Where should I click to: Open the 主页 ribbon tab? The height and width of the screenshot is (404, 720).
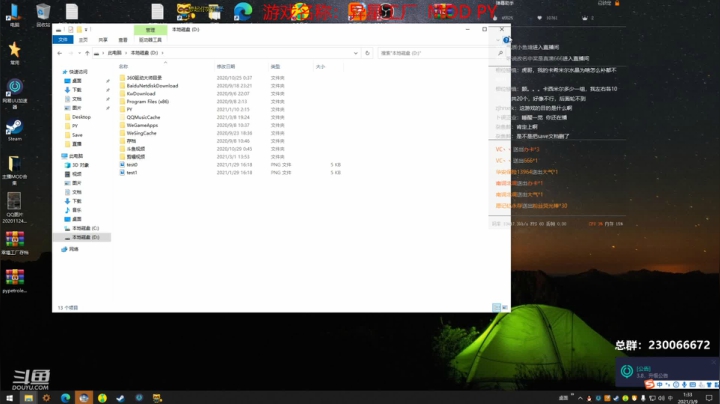click(x=83, y=40)
